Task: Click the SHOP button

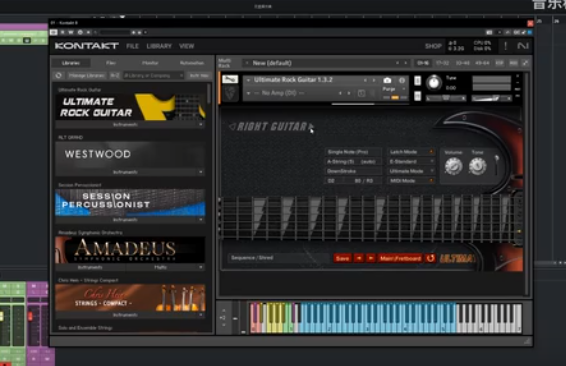Action: (433, 46)
